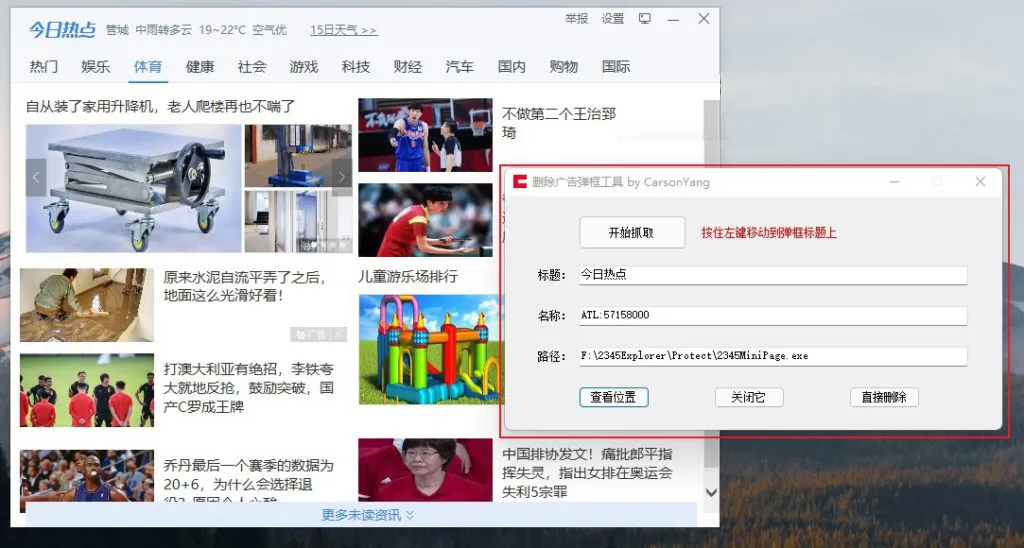Viewport: 1024px width, 548px height.
Task: Close the 今日热点 popup window
Action: [x=703, y=19]
